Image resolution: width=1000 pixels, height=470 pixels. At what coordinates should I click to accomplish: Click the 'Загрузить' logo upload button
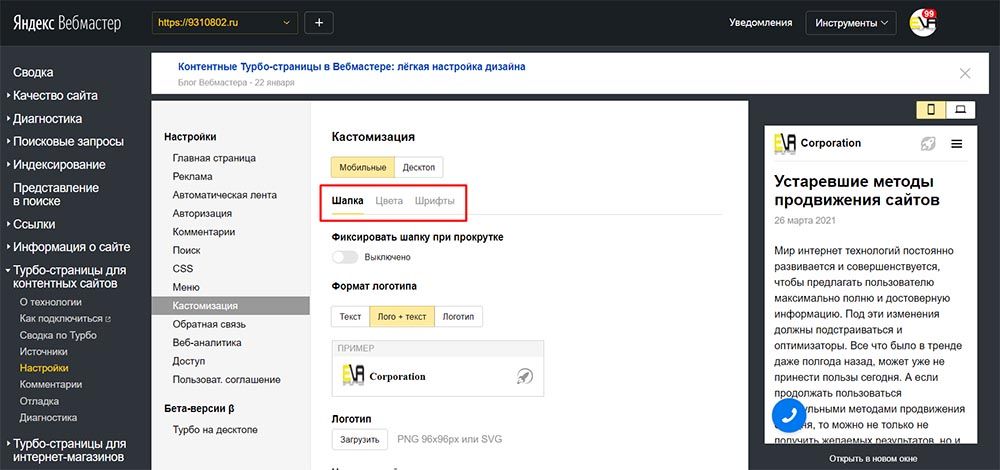(x=358, y=439)
